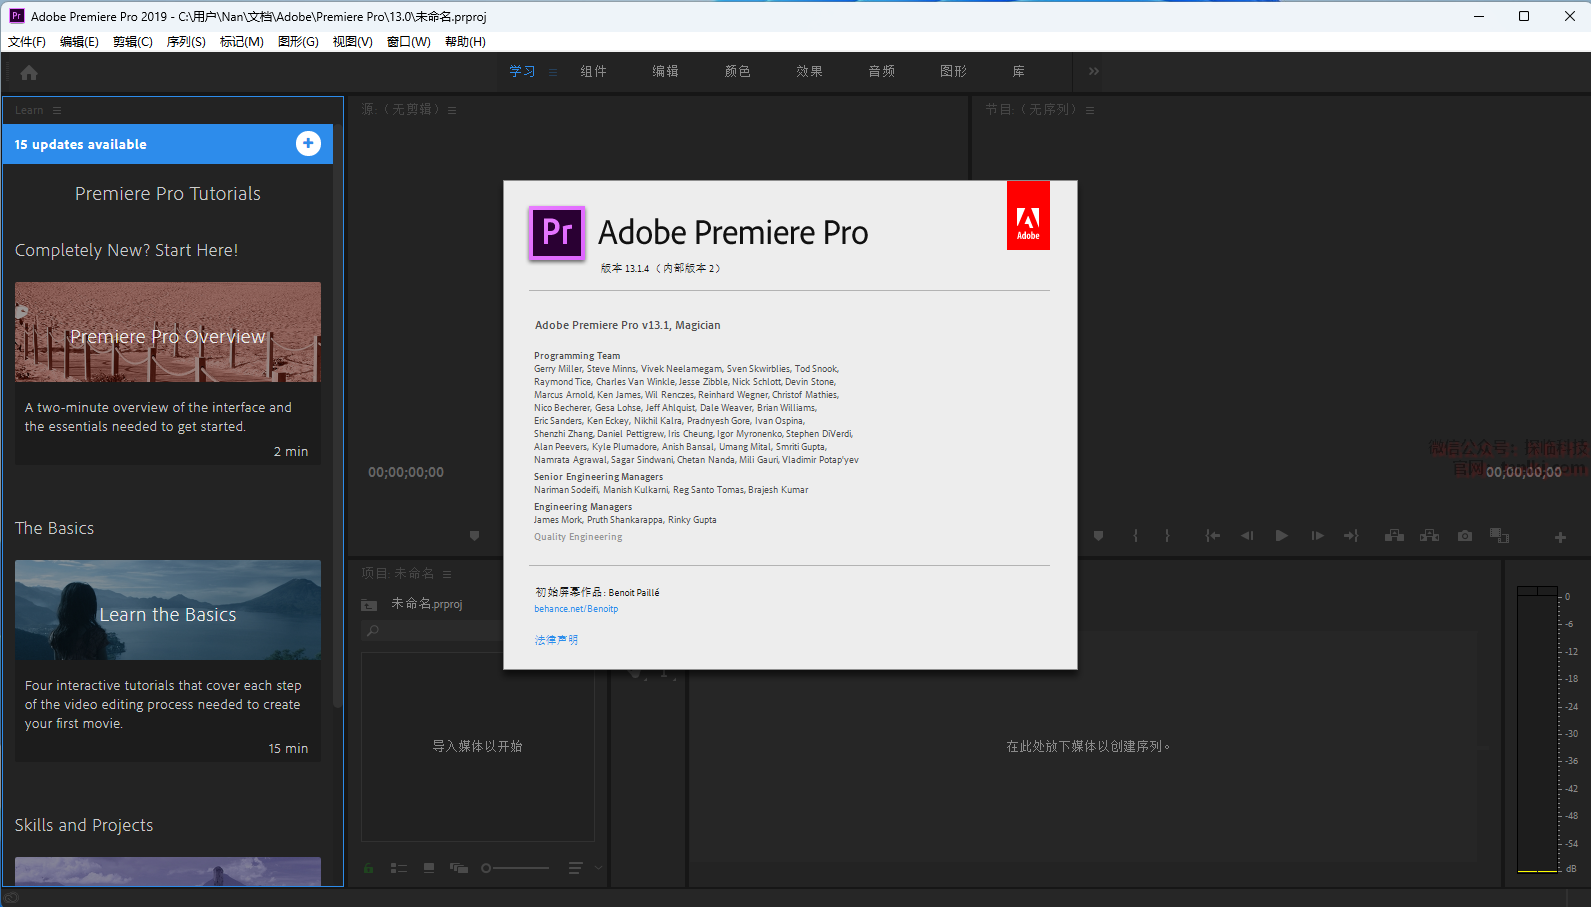Click the Home icon in workspace bar
1591x907 pixels.
(x=29, y=72)
